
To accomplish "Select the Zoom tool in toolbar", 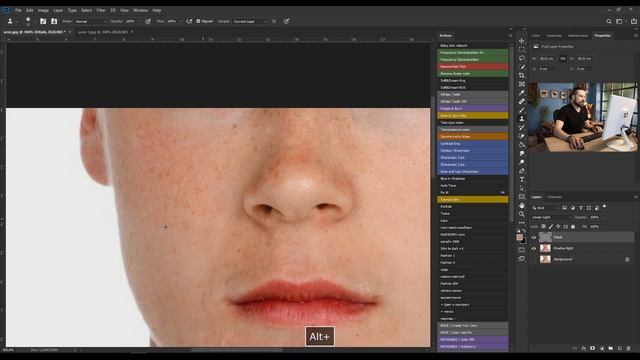I will click(522, 214).
